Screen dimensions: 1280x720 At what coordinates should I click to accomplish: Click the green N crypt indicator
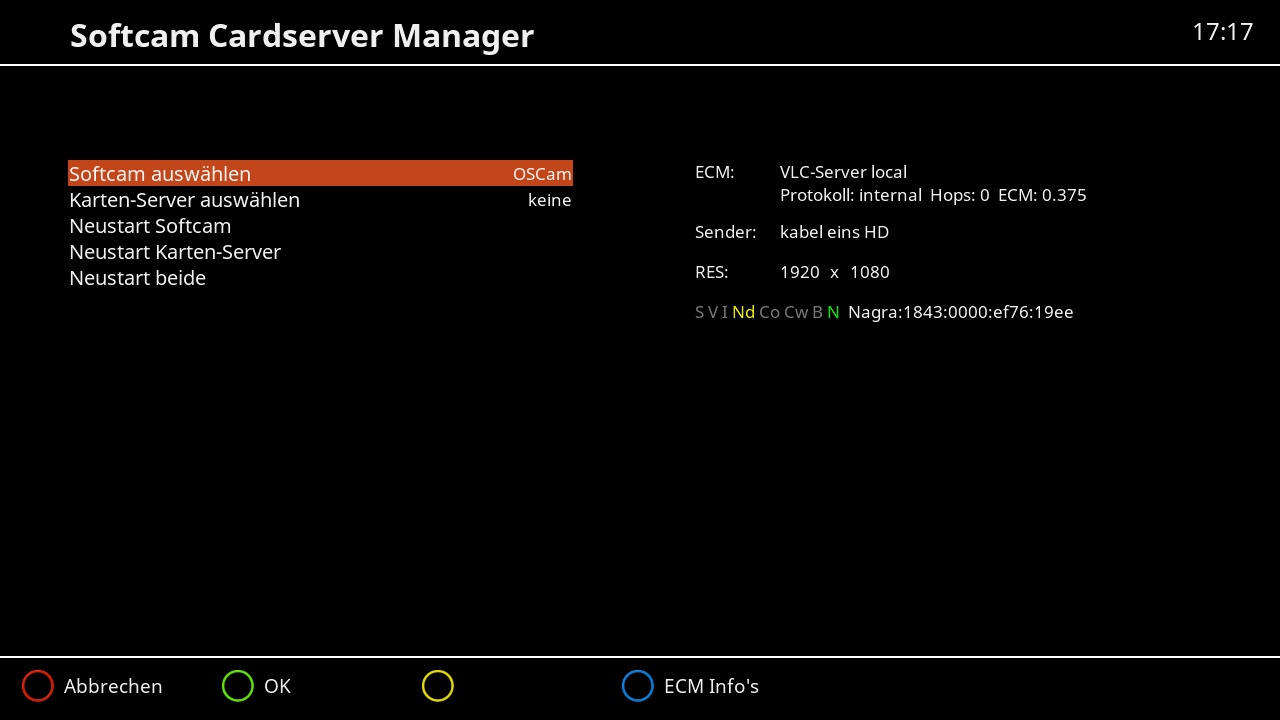833,312
